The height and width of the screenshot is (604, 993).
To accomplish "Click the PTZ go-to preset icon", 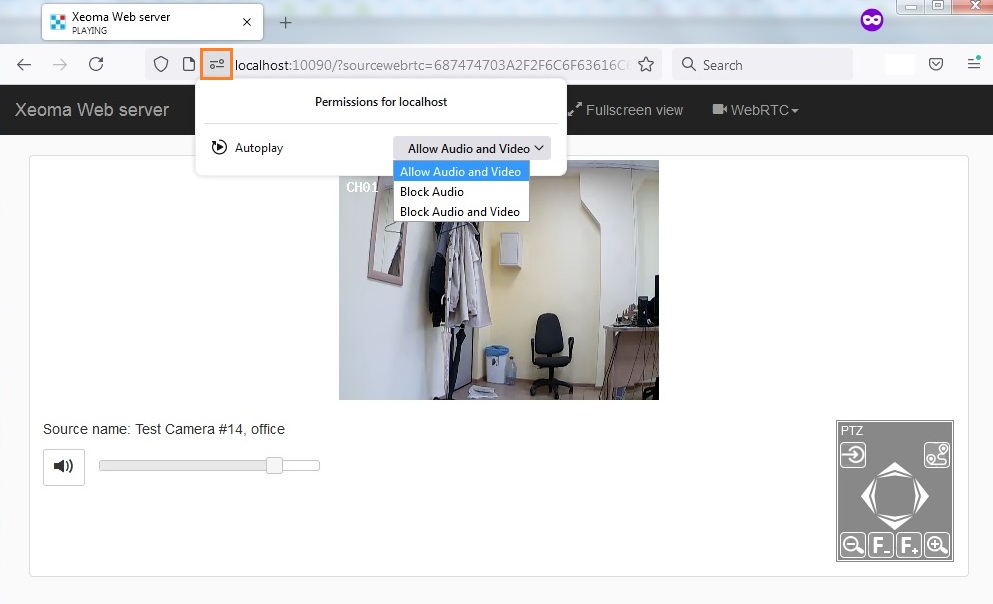I will (x=853, y=455).
